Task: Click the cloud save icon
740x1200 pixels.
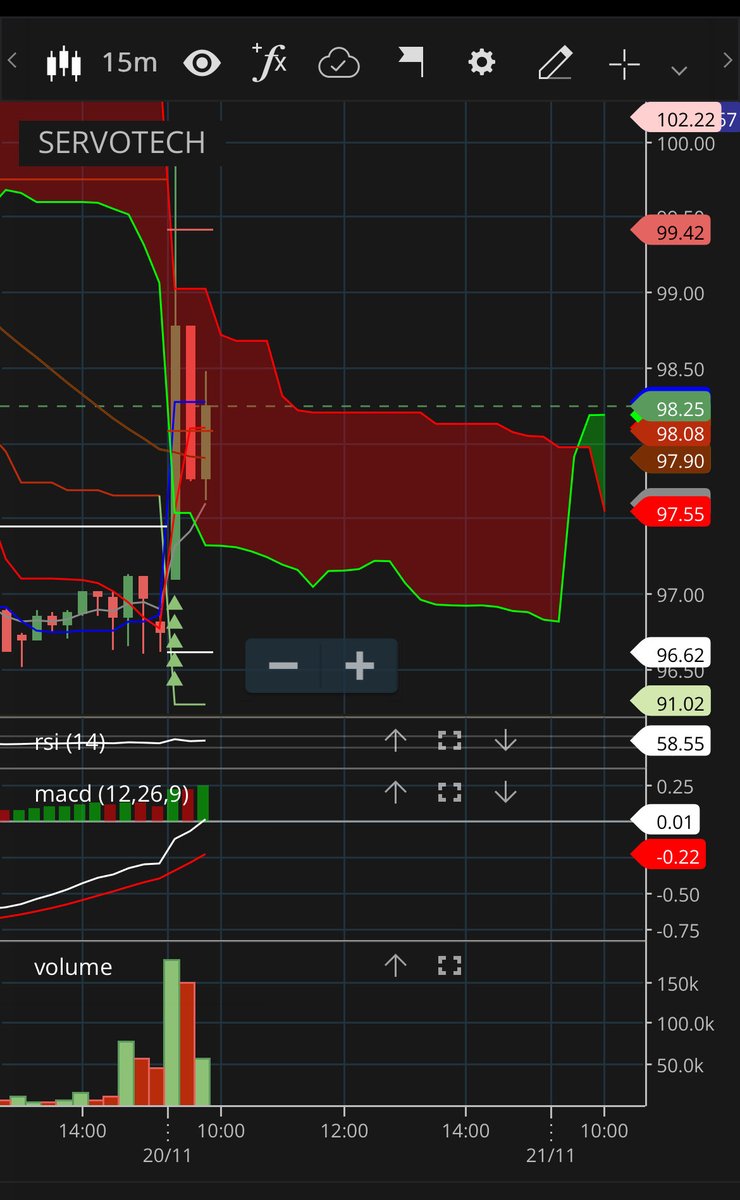Action: pos(339,65)
